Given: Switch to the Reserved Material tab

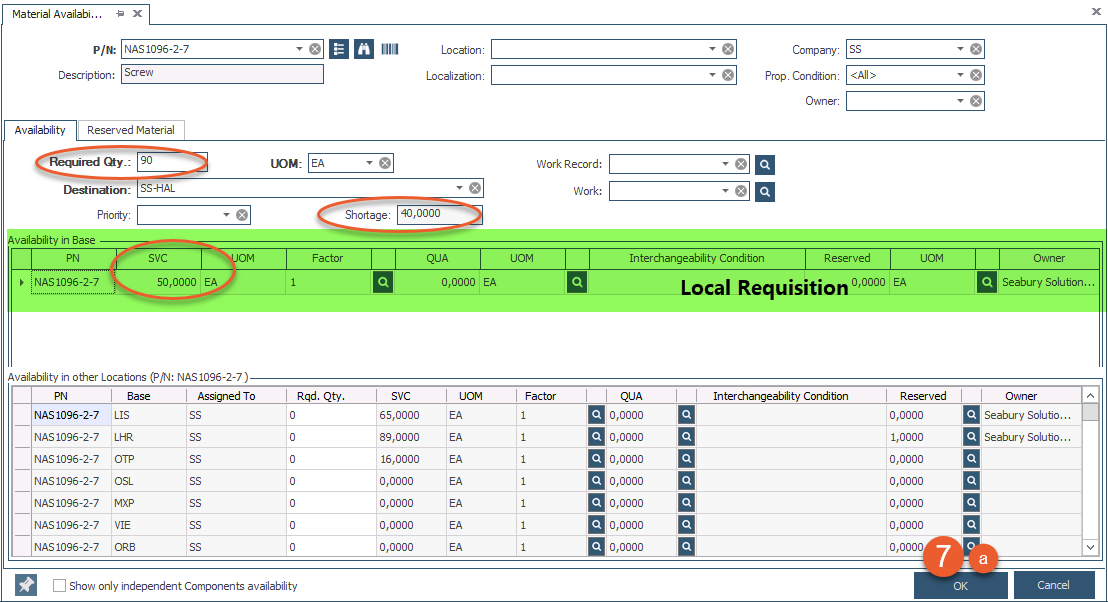Looking at the screenshot, I should pos(131,130).
